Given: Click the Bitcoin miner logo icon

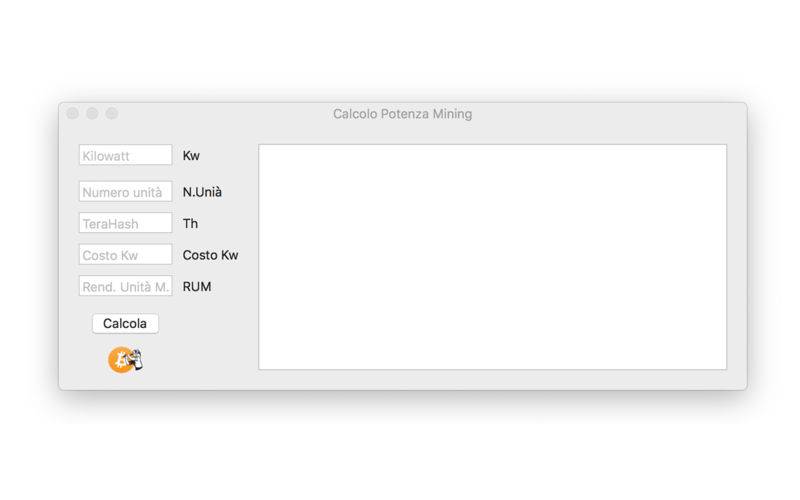Looking at the screenshot, I should 126,360.
